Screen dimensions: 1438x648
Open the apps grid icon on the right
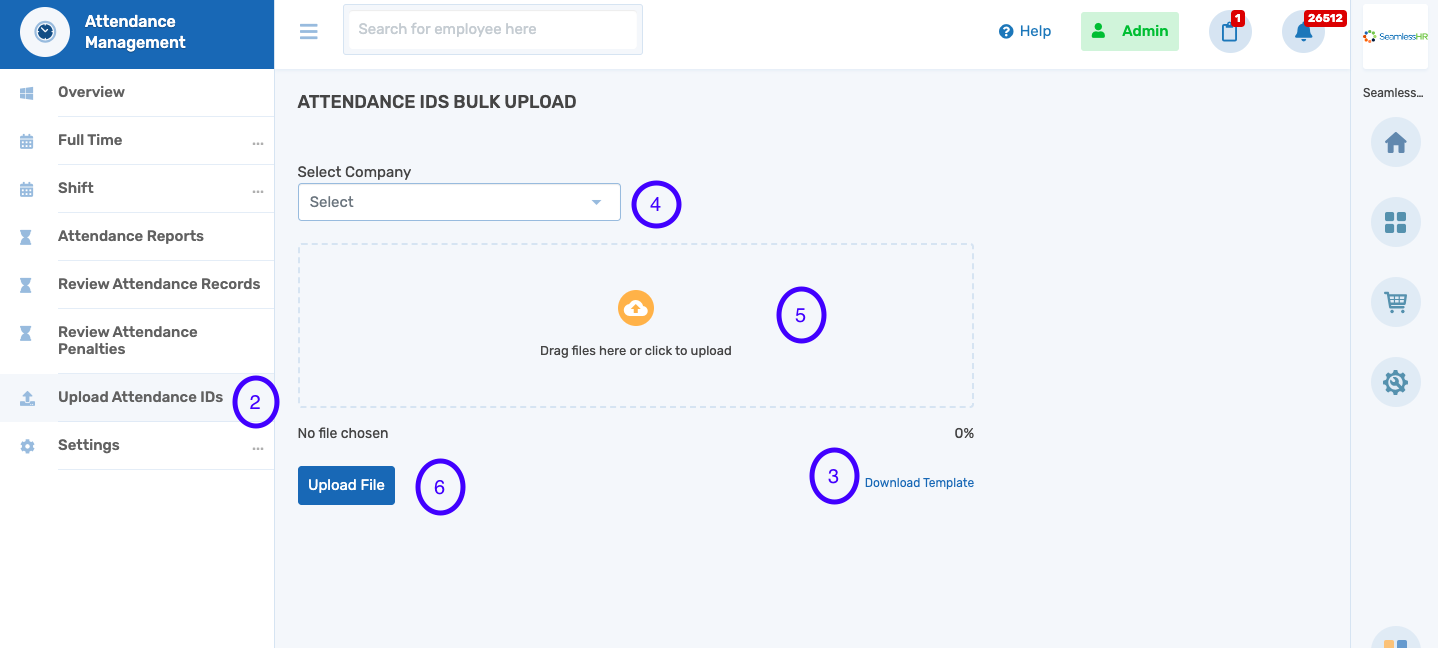point(1395,222)
